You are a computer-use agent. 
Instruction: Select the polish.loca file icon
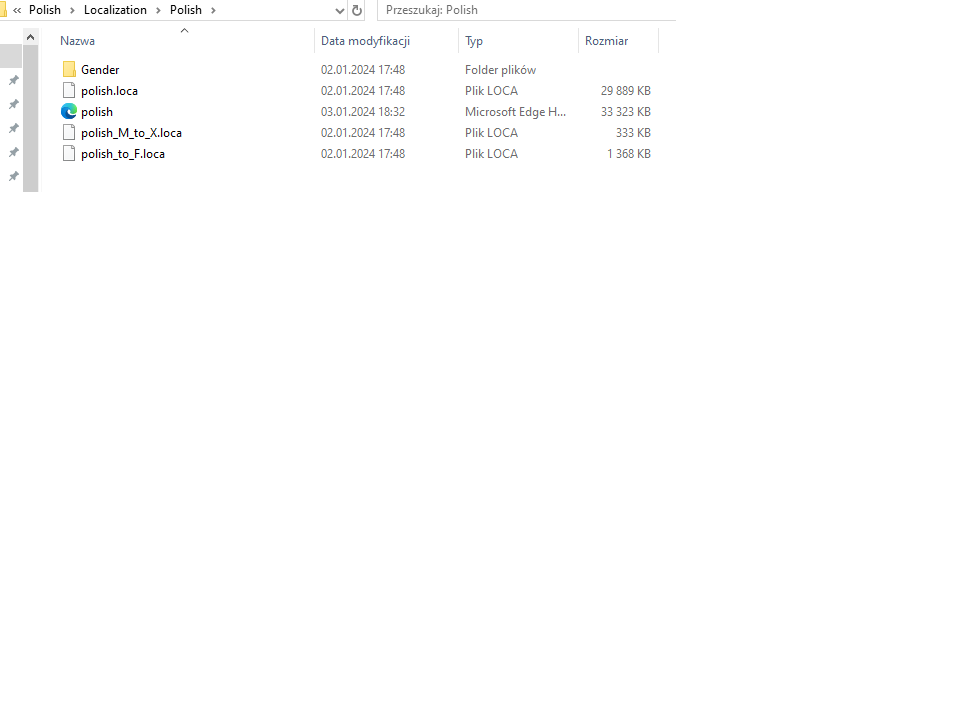[x=69, y=91]
